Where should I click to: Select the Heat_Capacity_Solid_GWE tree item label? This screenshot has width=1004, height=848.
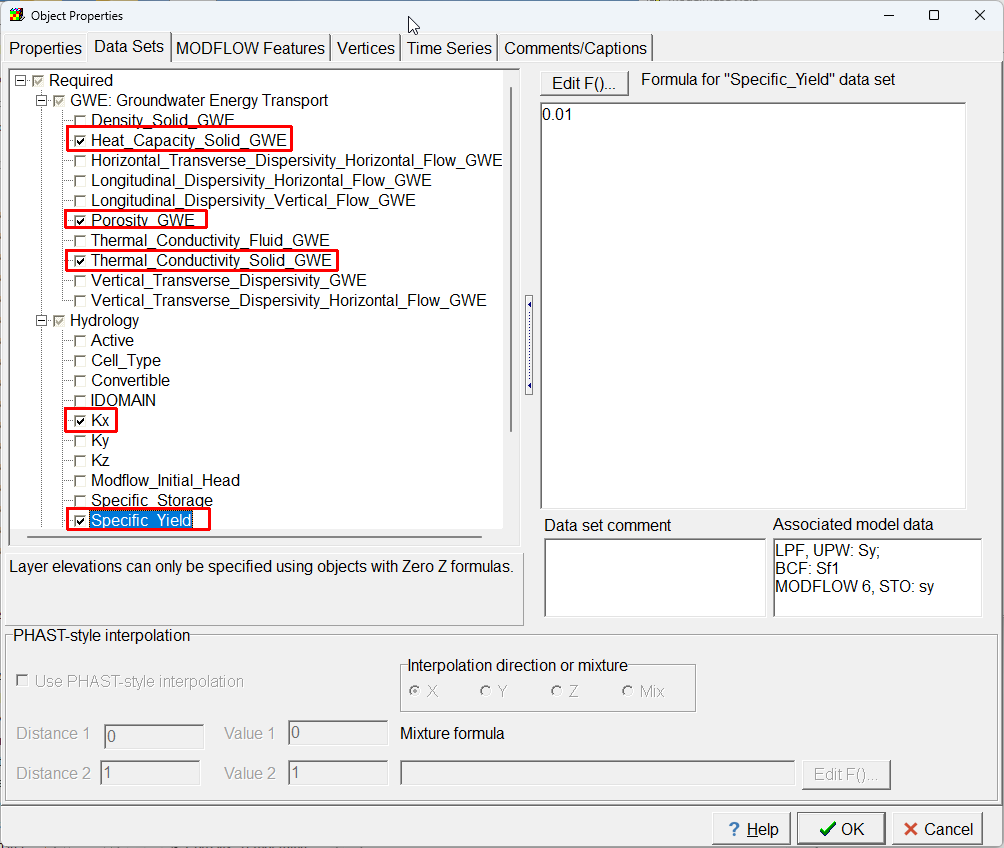coord(189,140)
